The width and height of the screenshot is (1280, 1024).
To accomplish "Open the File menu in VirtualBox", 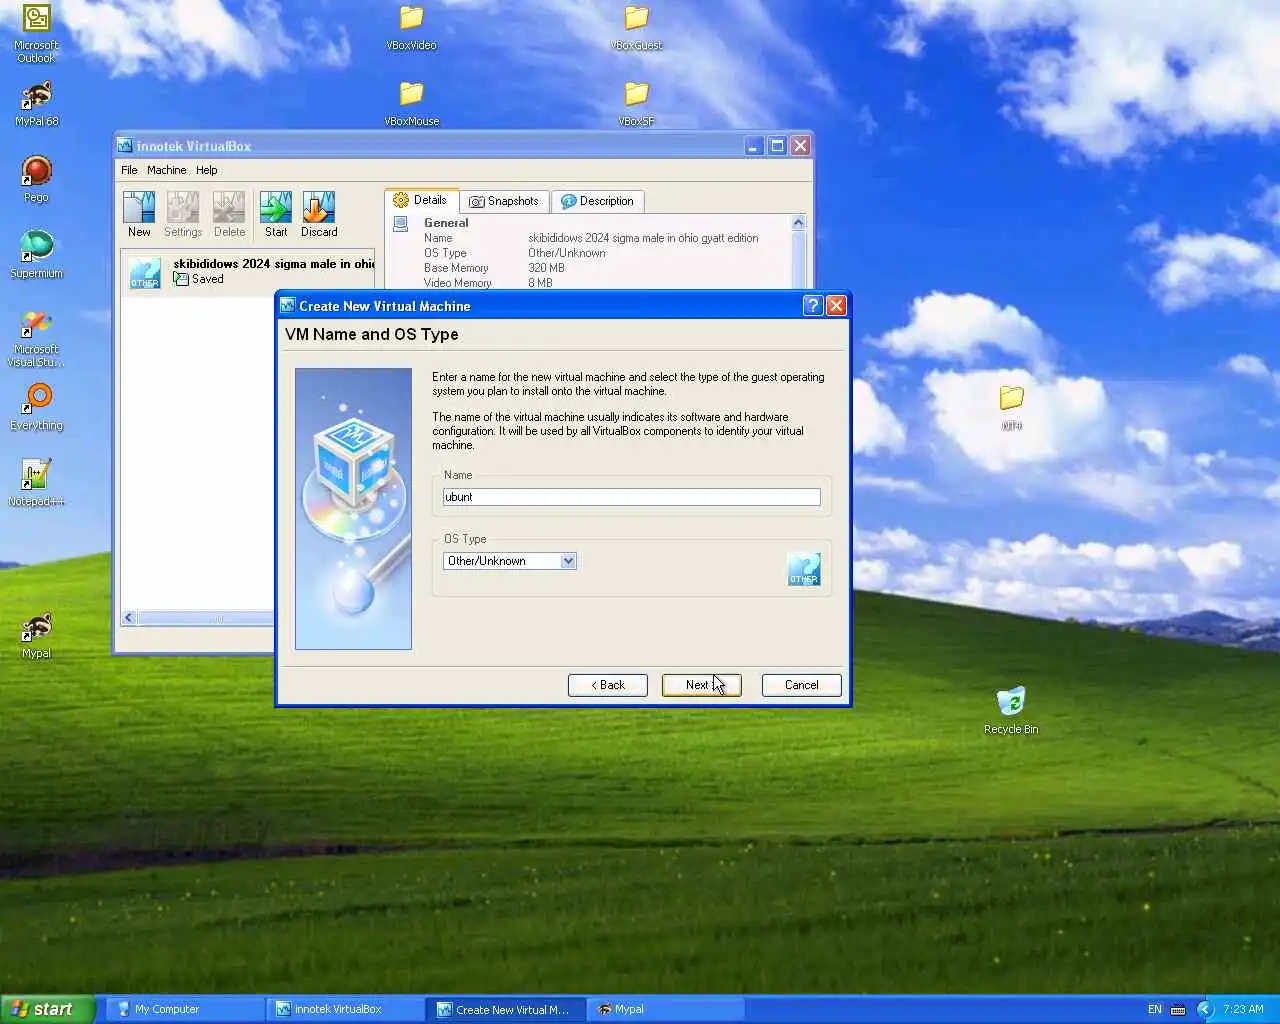I will point(129,170).
